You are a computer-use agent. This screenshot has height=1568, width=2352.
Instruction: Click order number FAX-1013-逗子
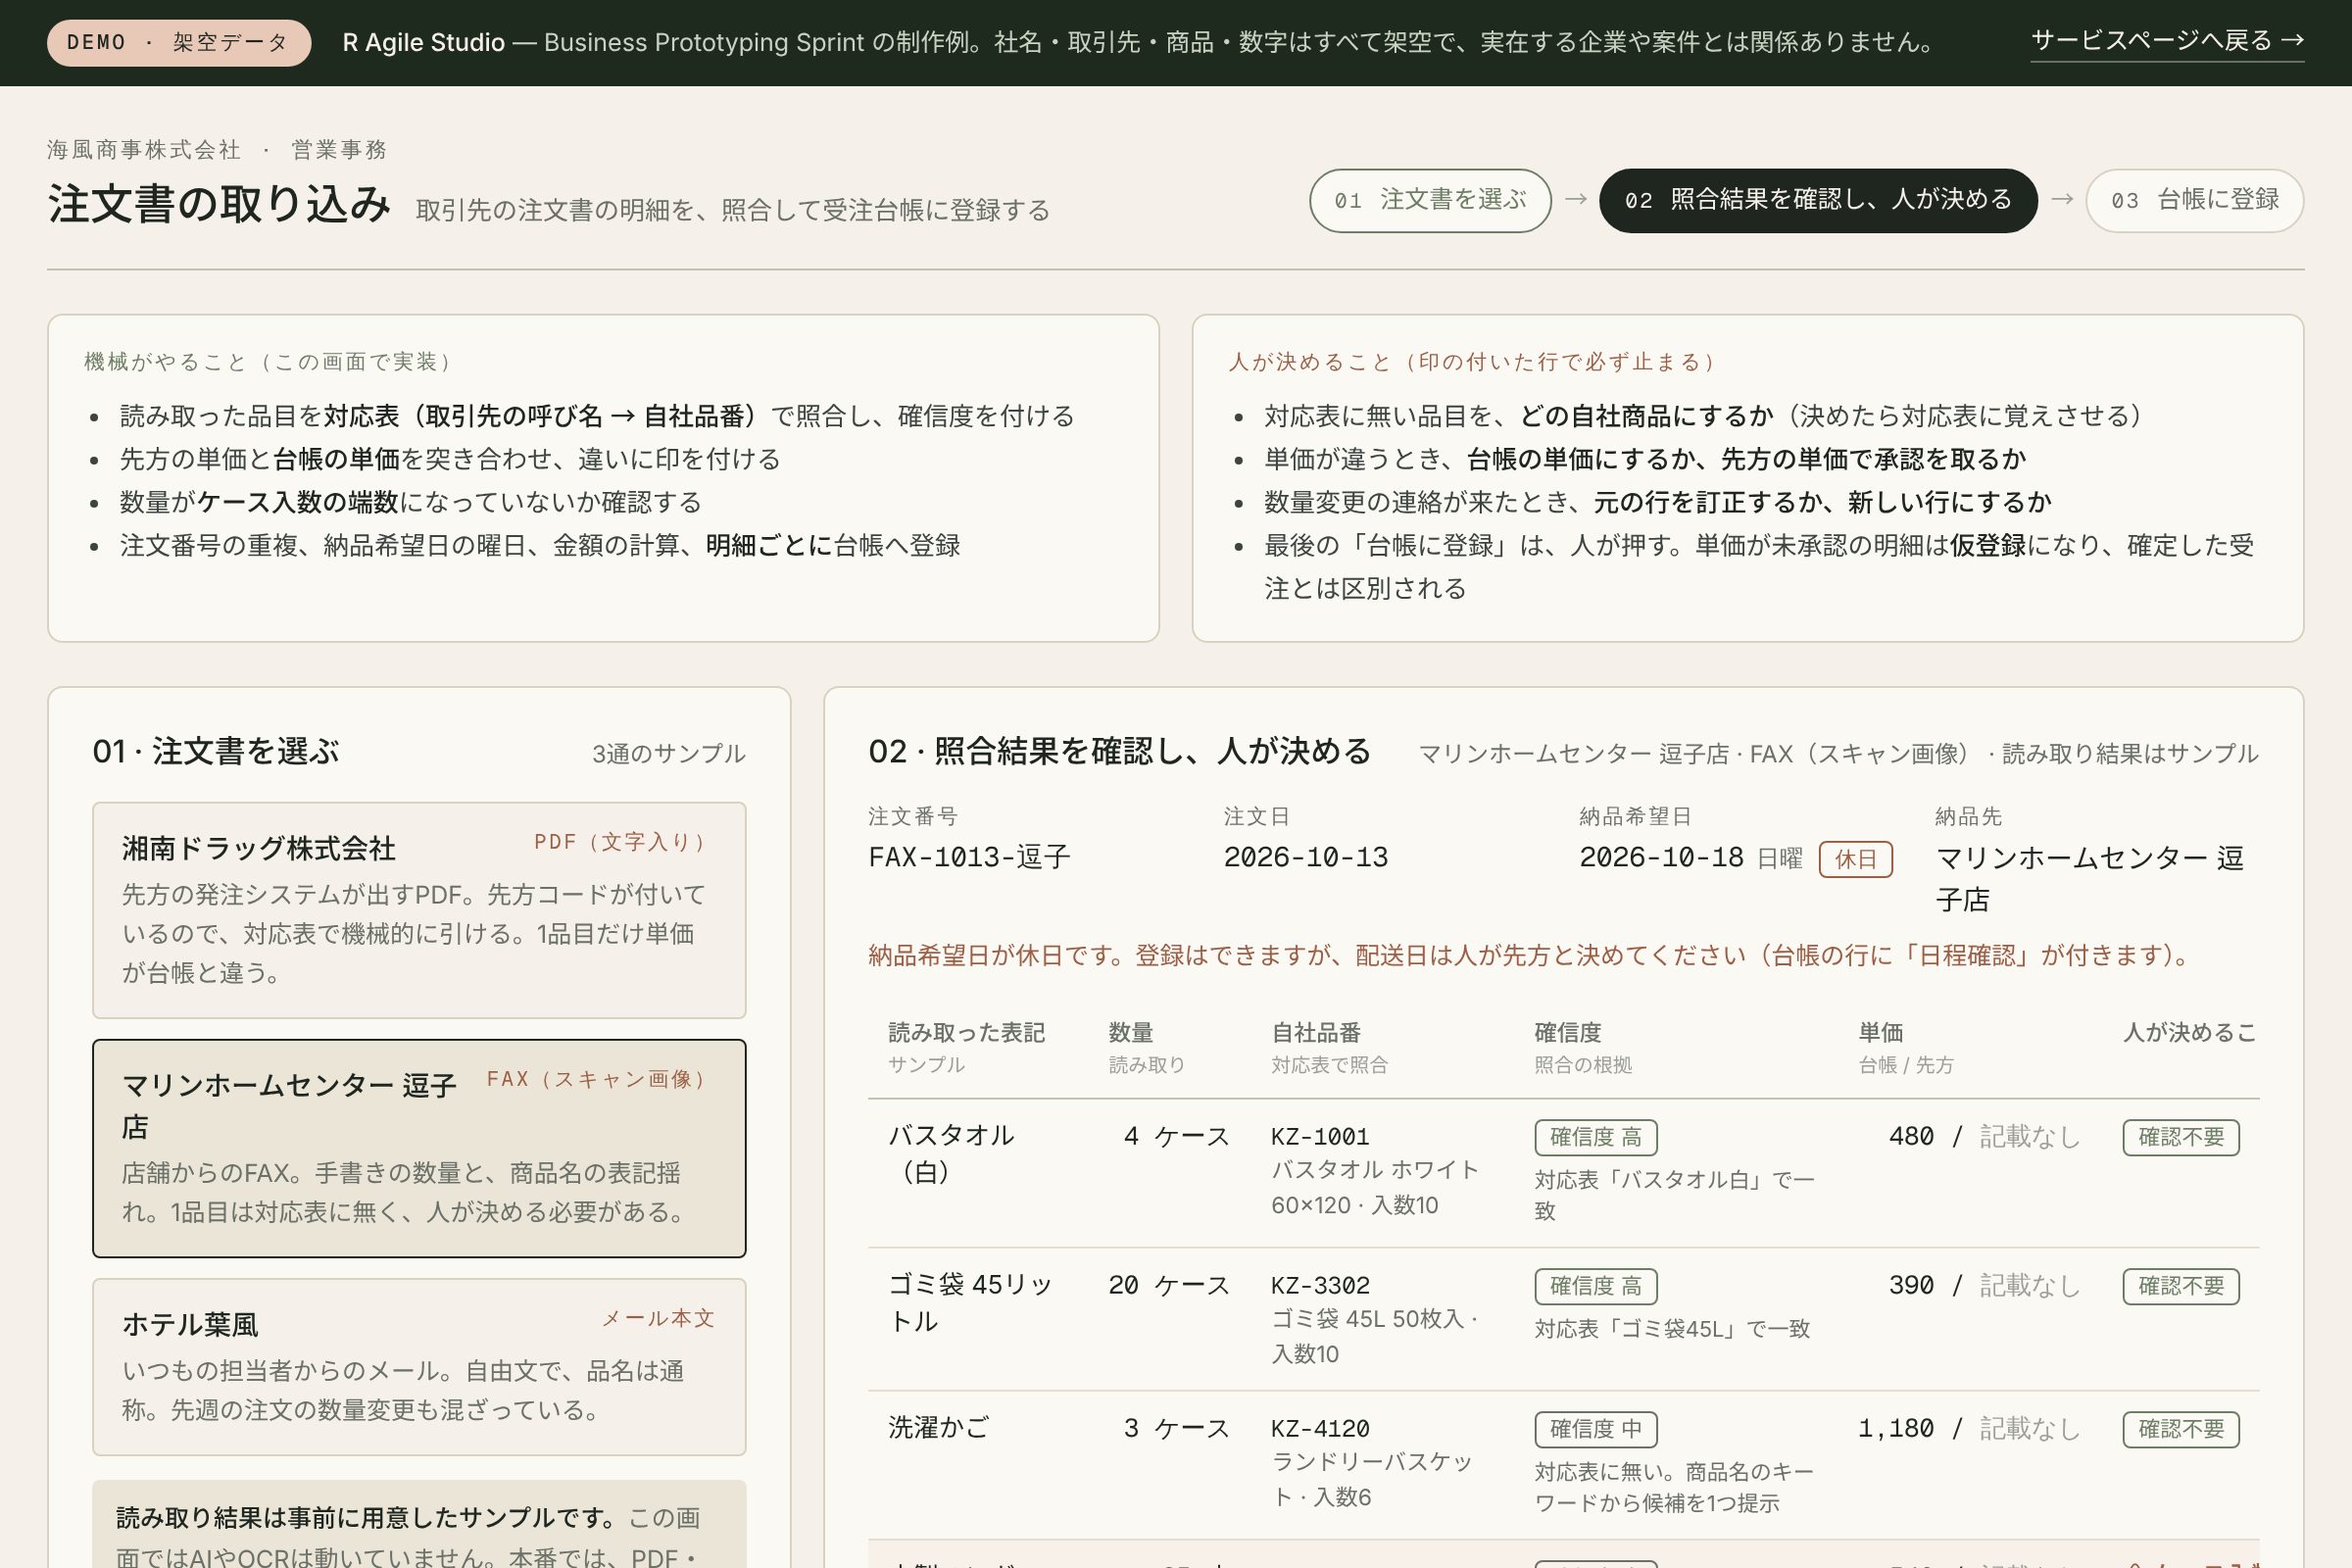tap(969, 857)
